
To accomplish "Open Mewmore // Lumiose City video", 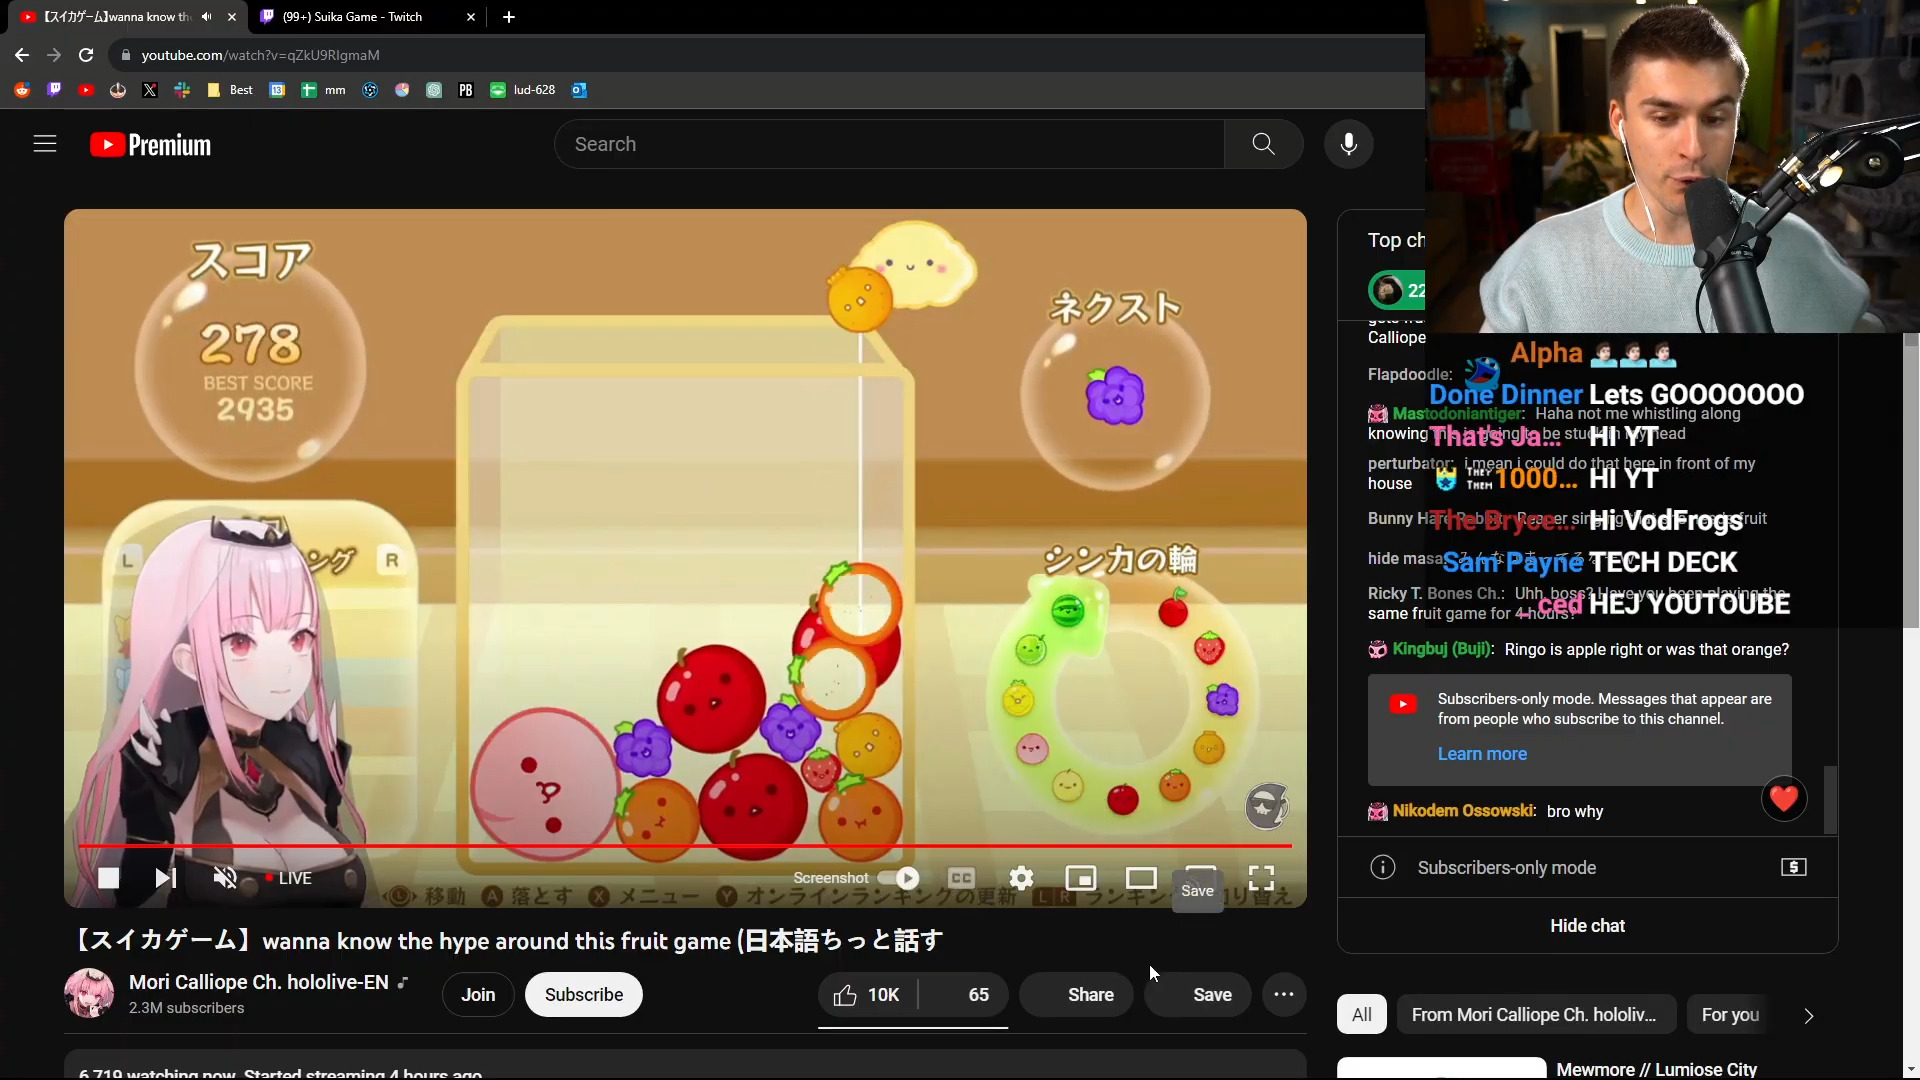I will point(1656,1069).
